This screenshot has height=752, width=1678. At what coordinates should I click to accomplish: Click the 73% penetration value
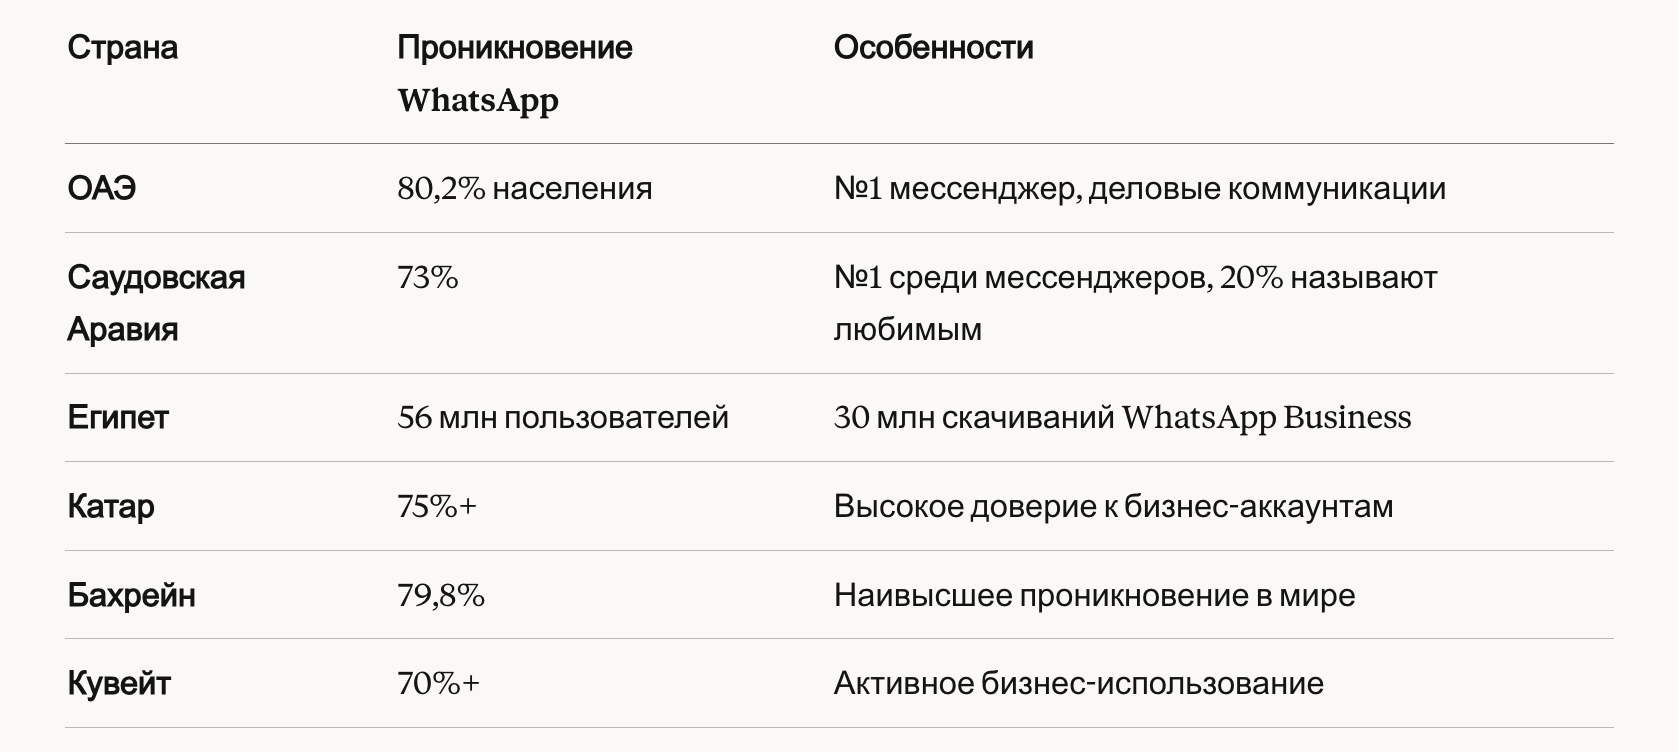(427, 277)
